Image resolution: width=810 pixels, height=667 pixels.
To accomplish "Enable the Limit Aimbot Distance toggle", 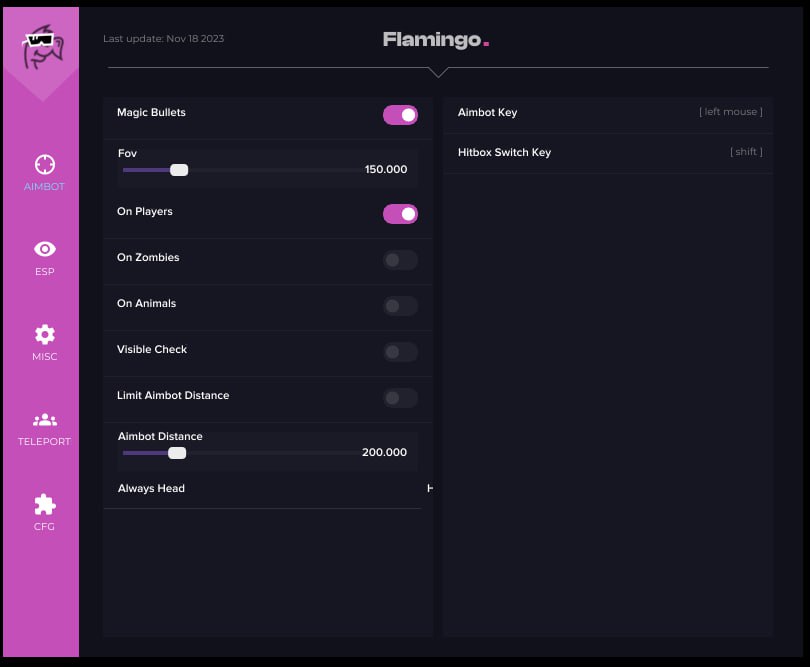I will (400, 398).
